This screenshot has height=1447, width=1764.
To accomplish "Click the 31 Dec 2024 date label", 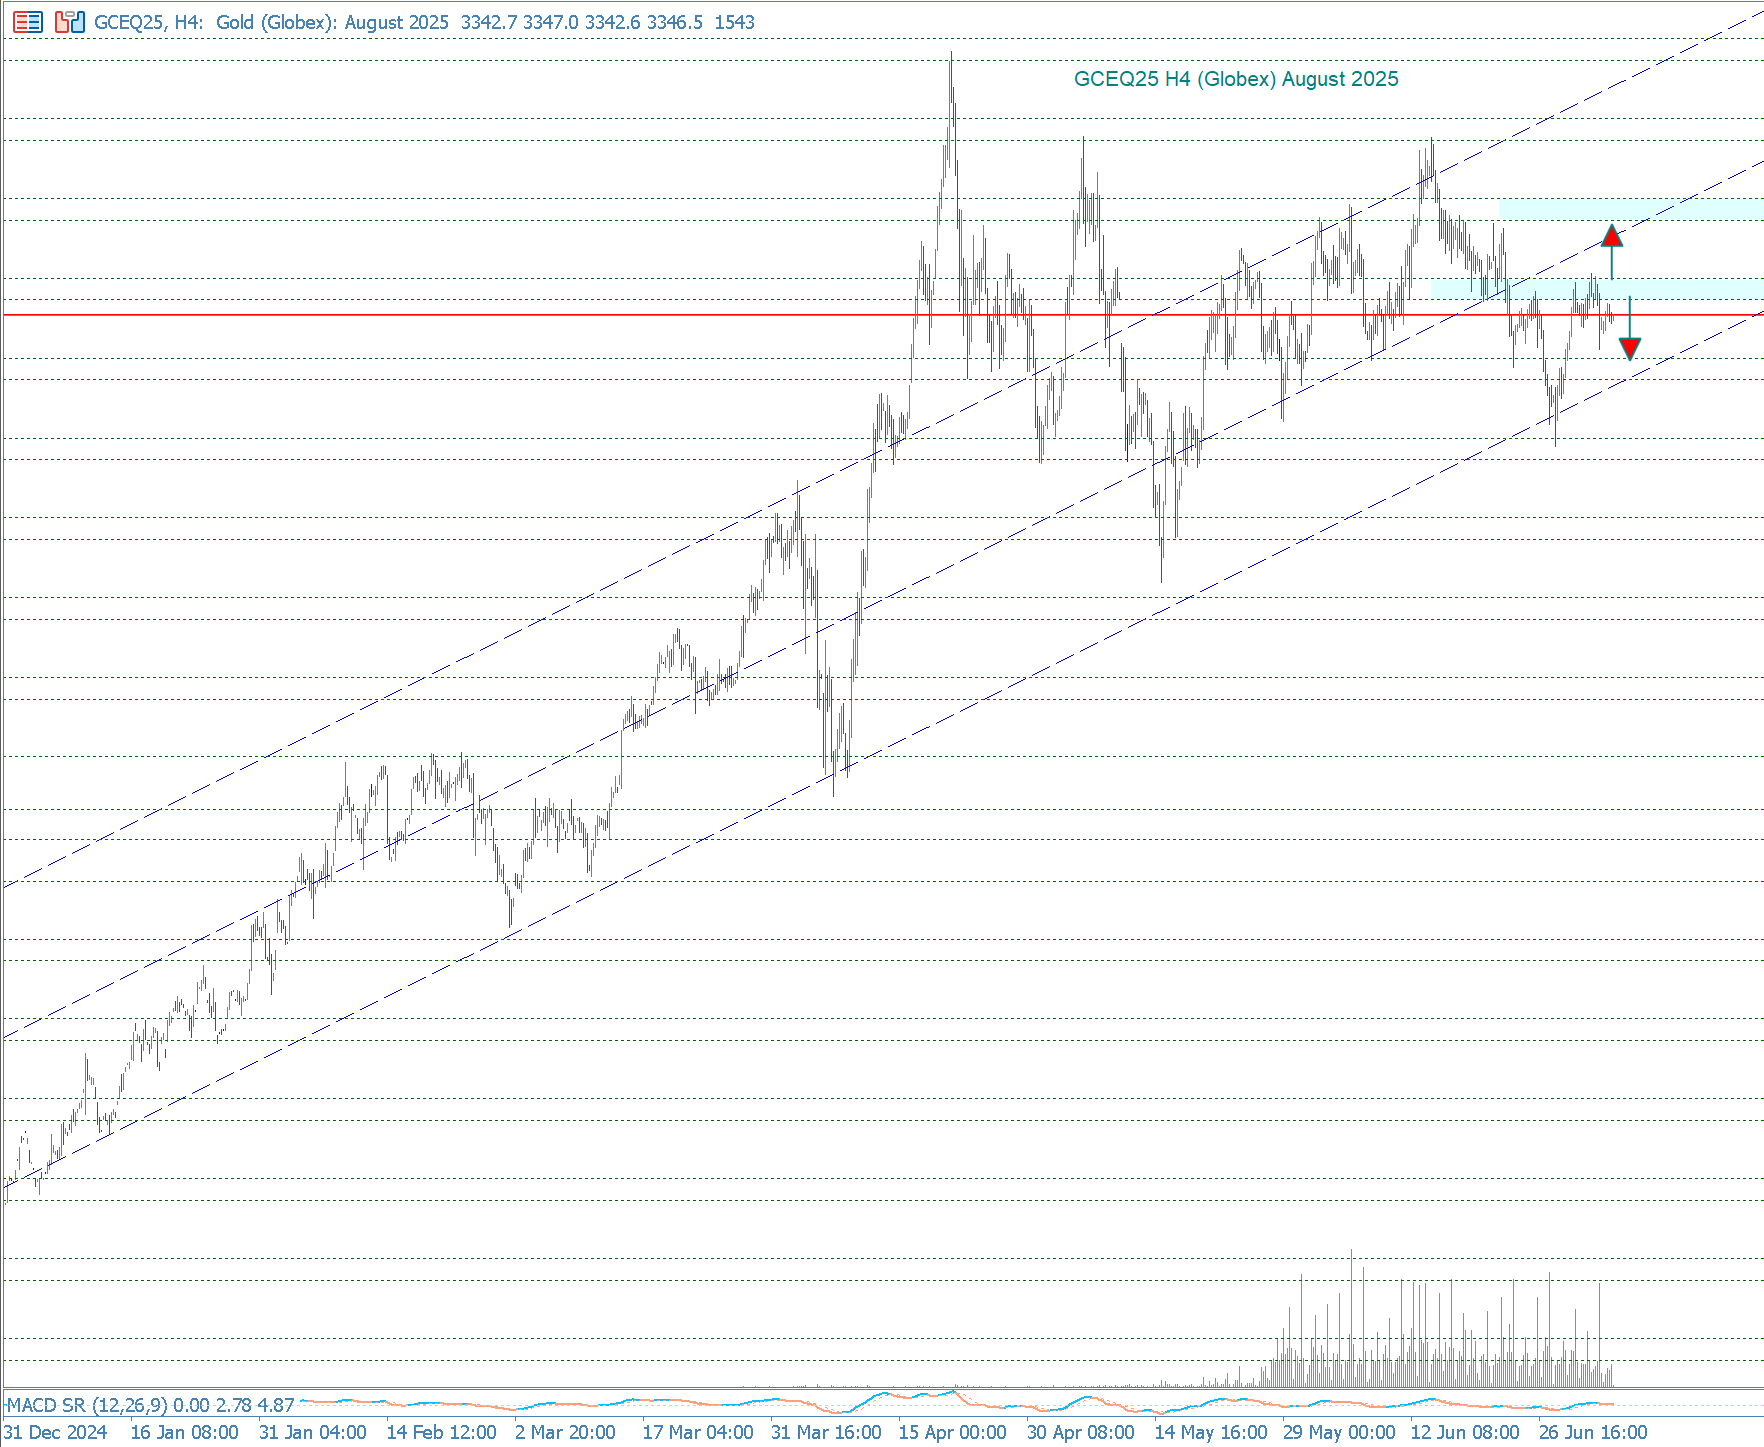I will click(56, 1432).
